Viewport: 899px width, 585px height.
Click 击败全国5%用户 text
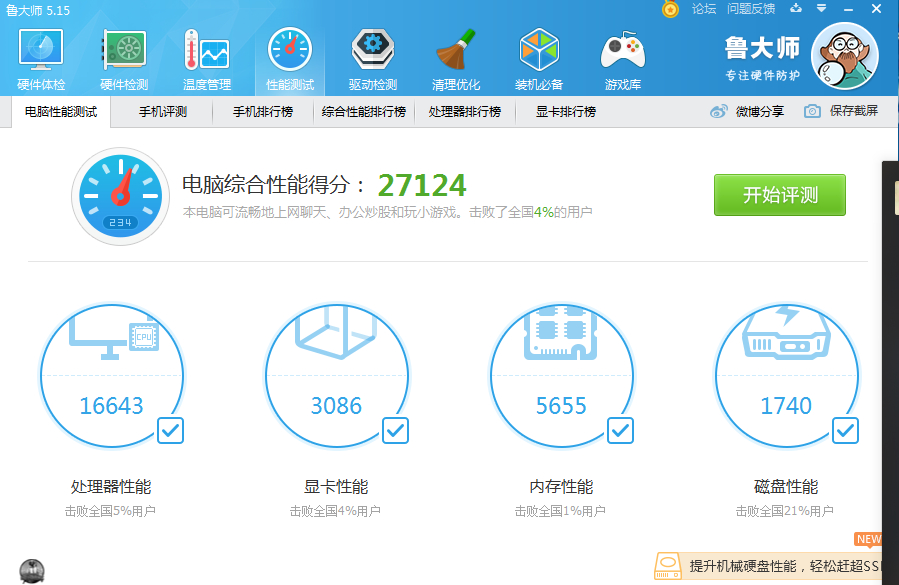(110, 511)
